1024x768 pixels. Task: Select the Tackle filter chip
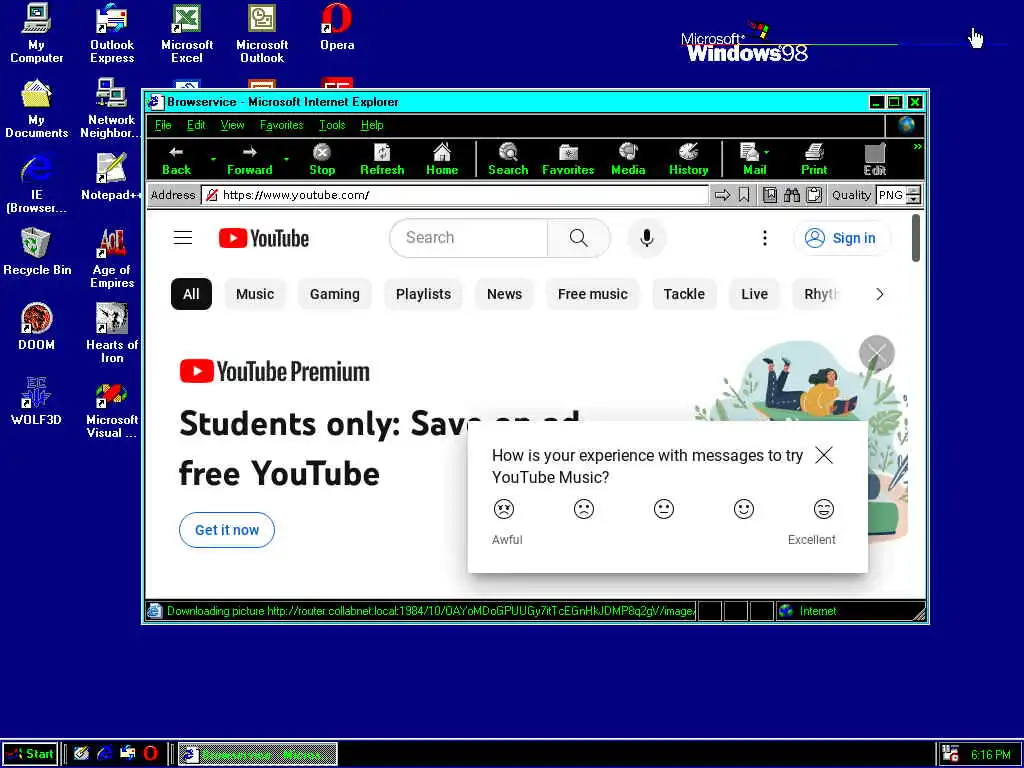click(x=684, y=294)
